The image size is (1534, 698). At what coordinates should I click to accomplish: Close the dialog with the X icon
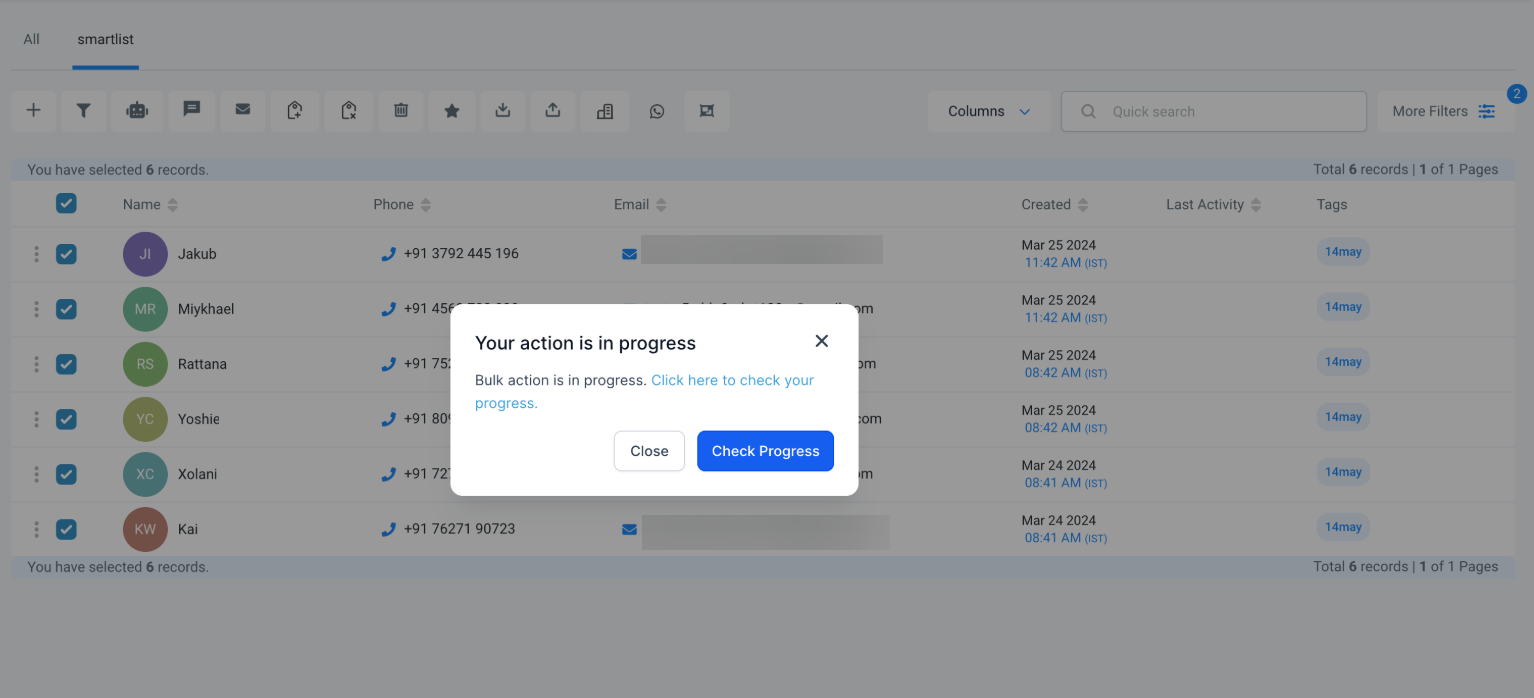click(822, 341)
